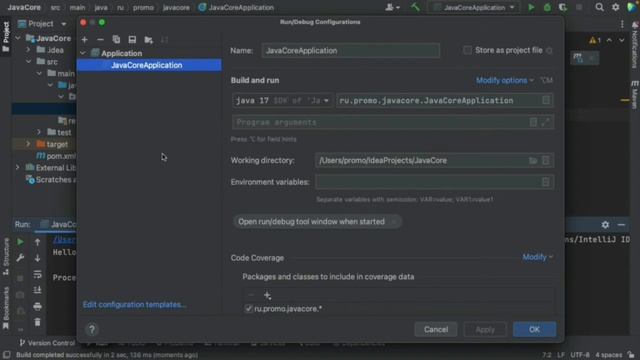The height and width of the screenshot is (360, 640).
Task: Open the Bookmarks side tool tab
Action: click(x=6, y=308)
